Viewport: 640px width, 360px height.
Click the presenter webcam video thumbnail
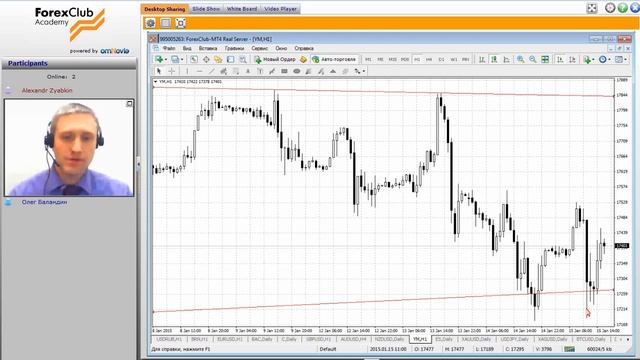click(69, 147)
